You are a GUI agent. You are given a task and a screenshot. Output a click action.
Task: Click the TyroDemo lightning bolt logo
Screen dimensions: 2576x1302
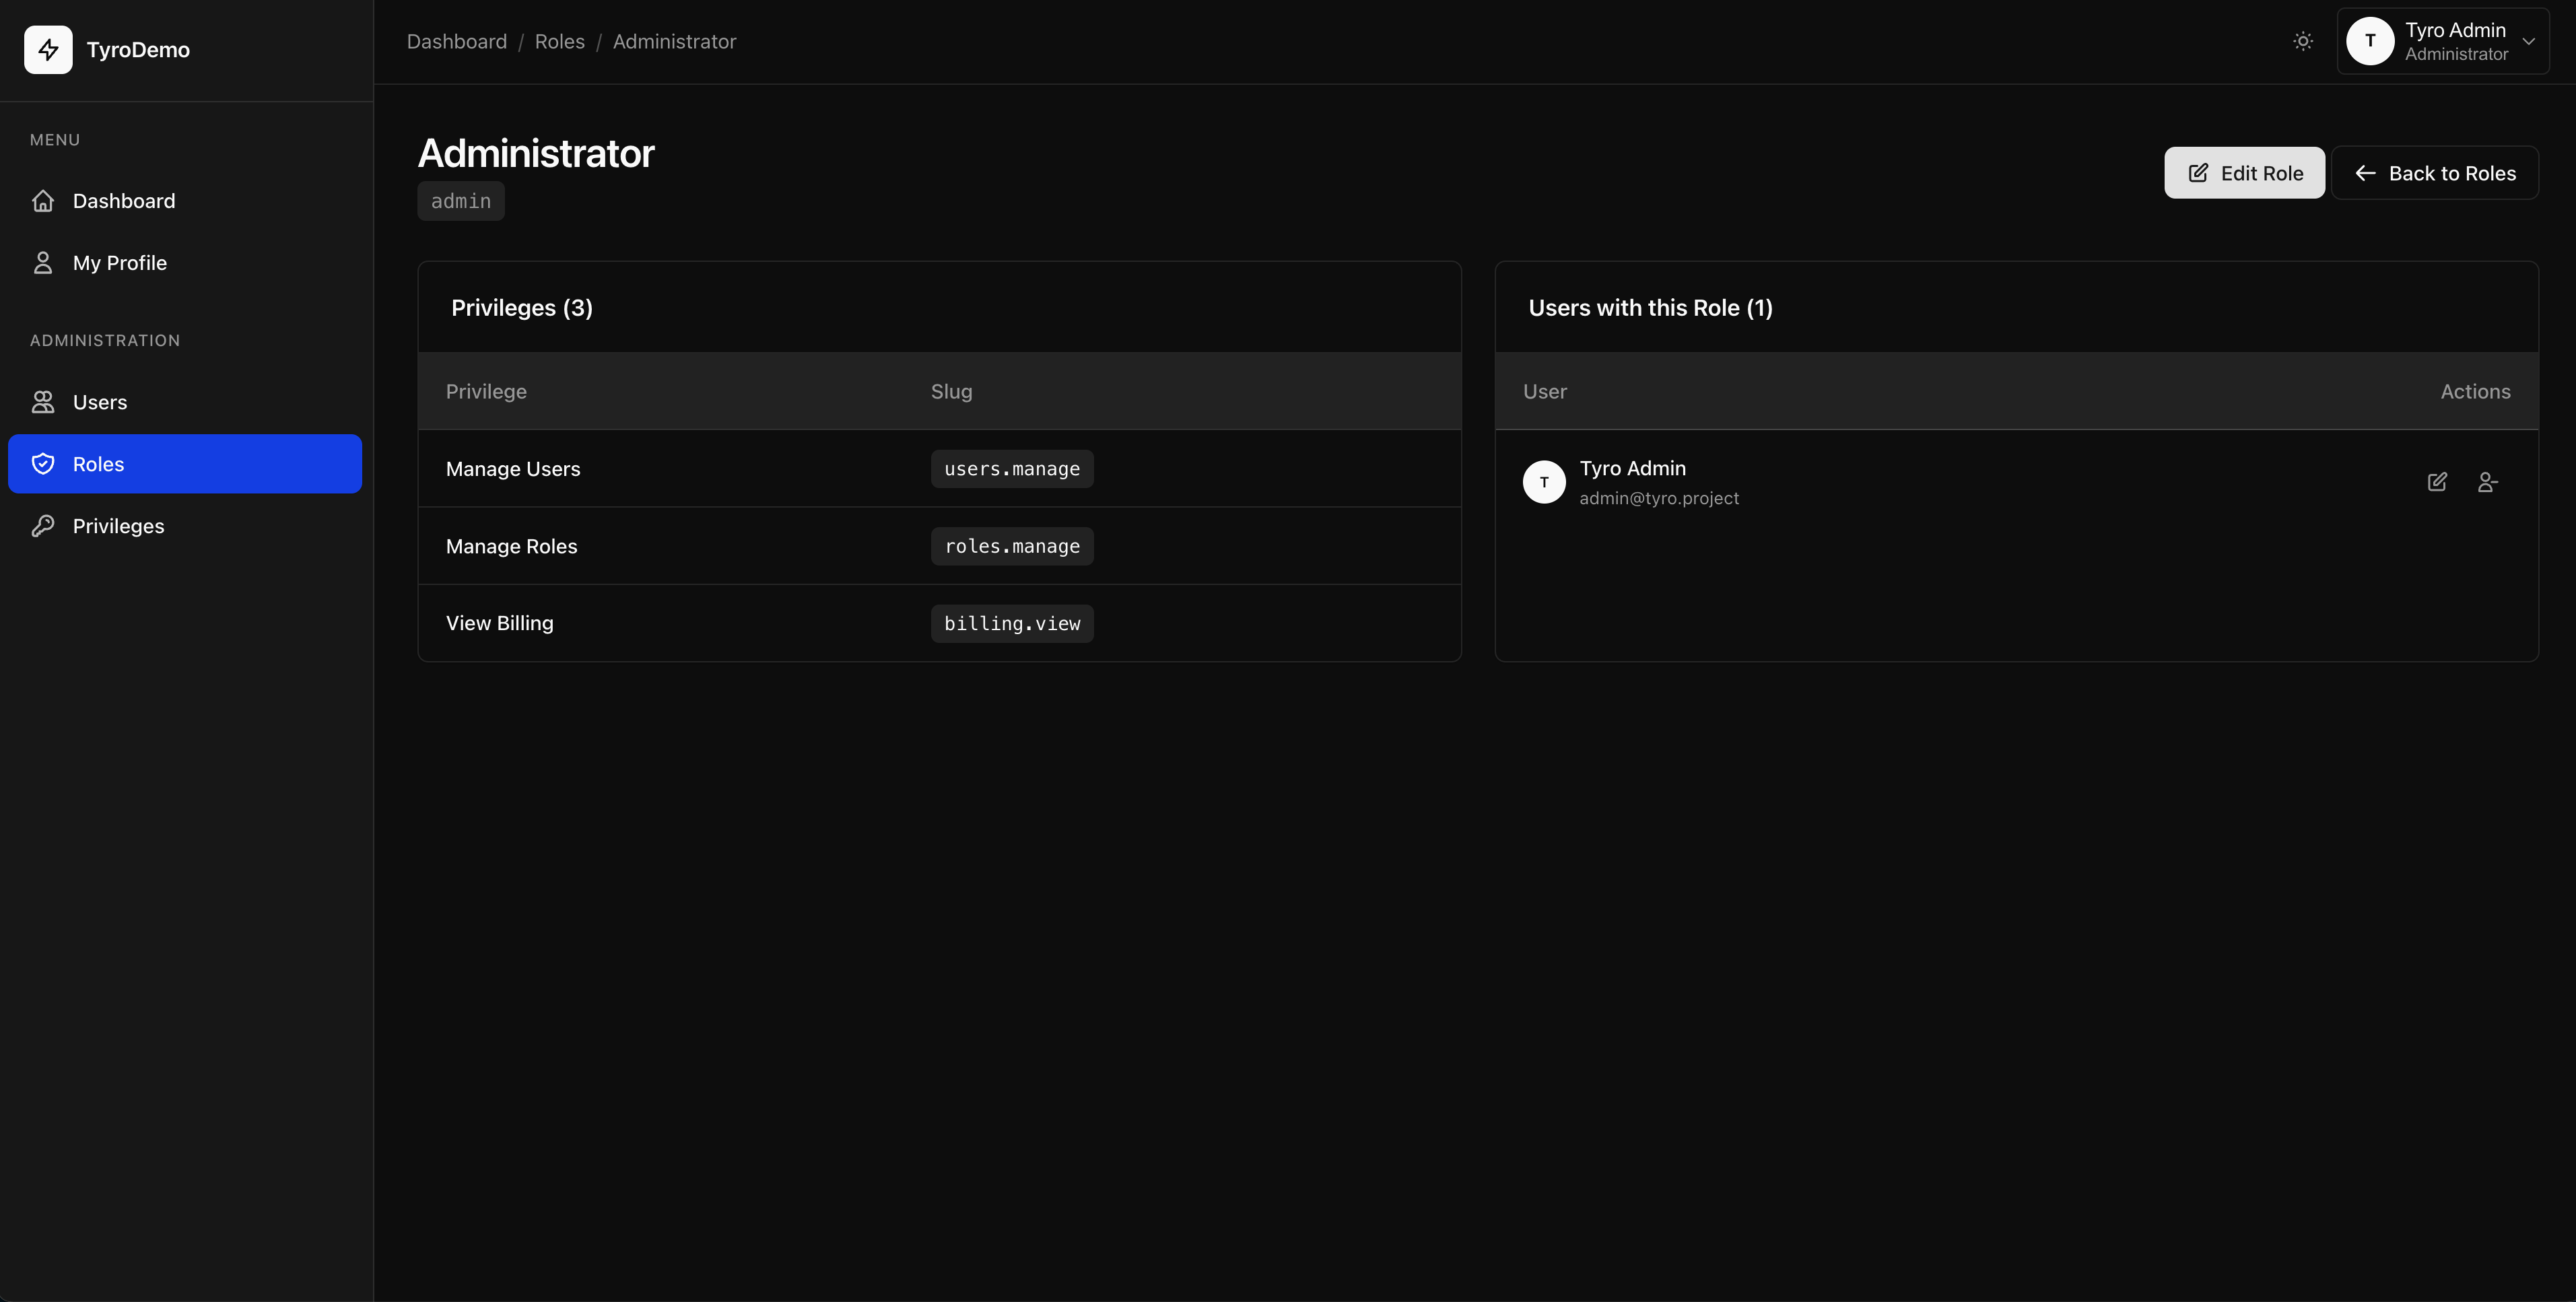(48, 50)
